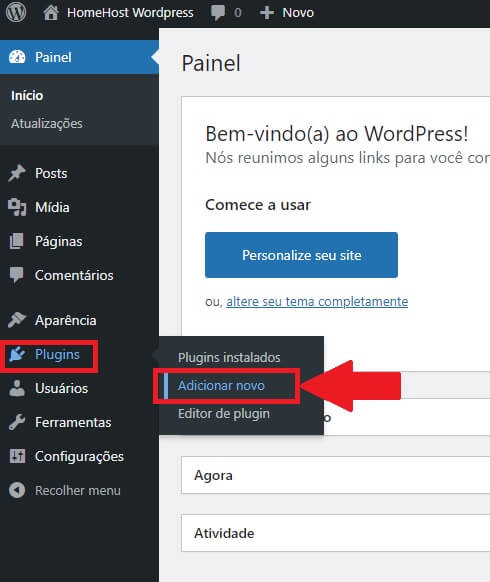
Task: Open the Aparência menu
Action: click(x=79, y=320)
